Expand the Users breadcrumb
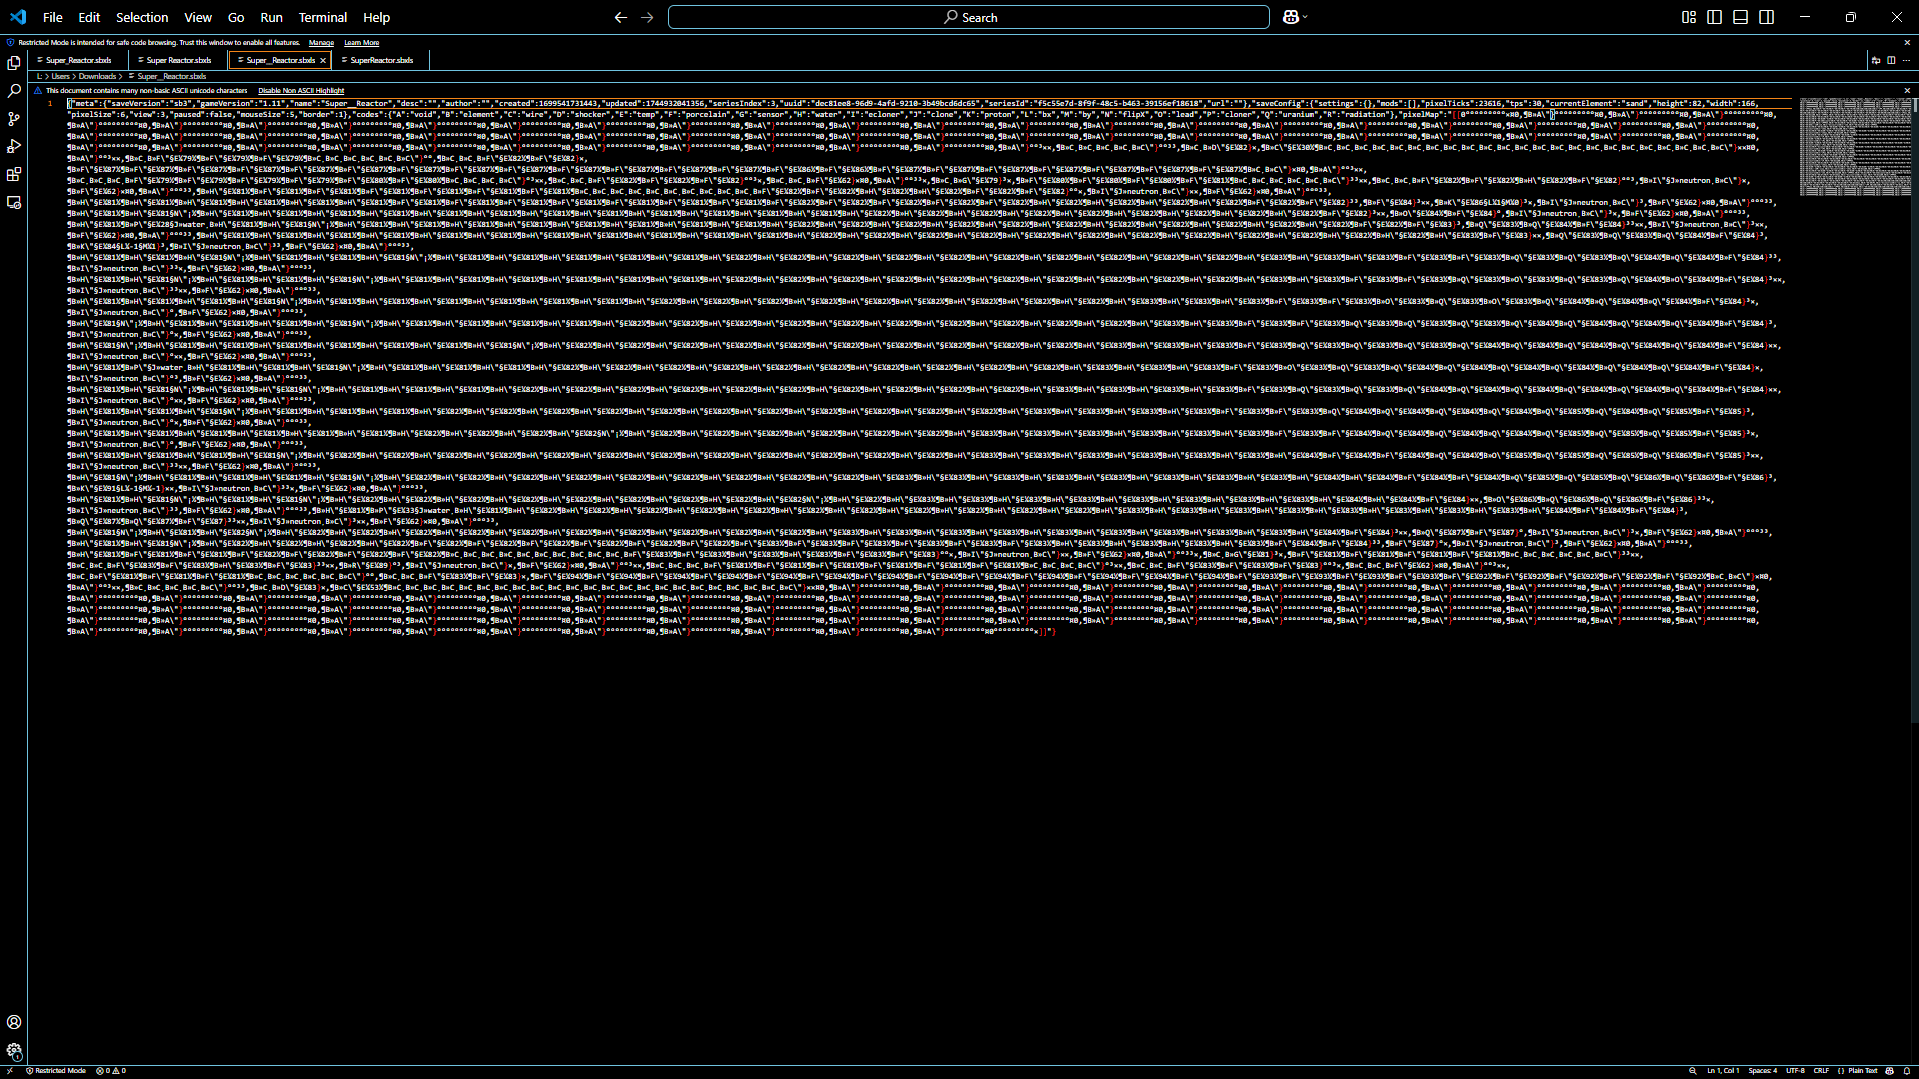The width and height of the screenshot is (1919, 1079). (x=61, y=76)
